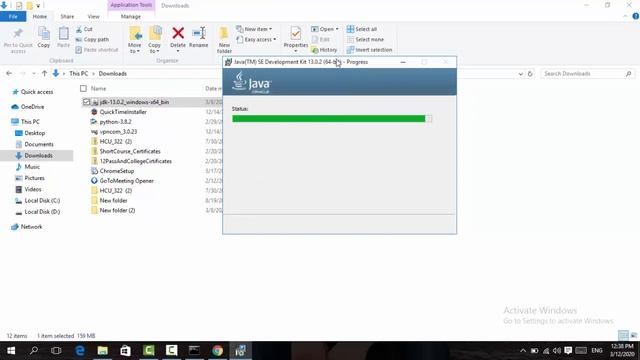Click the Cut command
The image size is (640, 360).
click(x=84, y=29)
